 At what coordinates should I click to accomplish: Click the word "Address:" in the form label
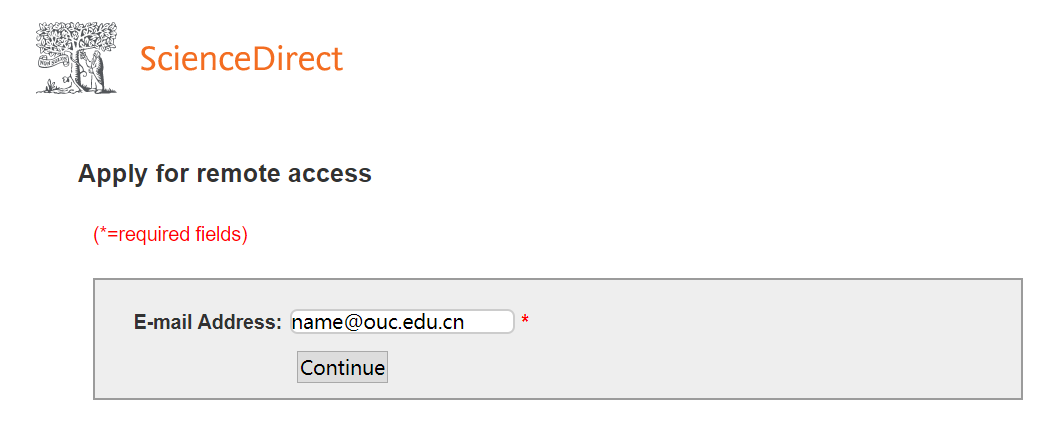click(240, 322)
